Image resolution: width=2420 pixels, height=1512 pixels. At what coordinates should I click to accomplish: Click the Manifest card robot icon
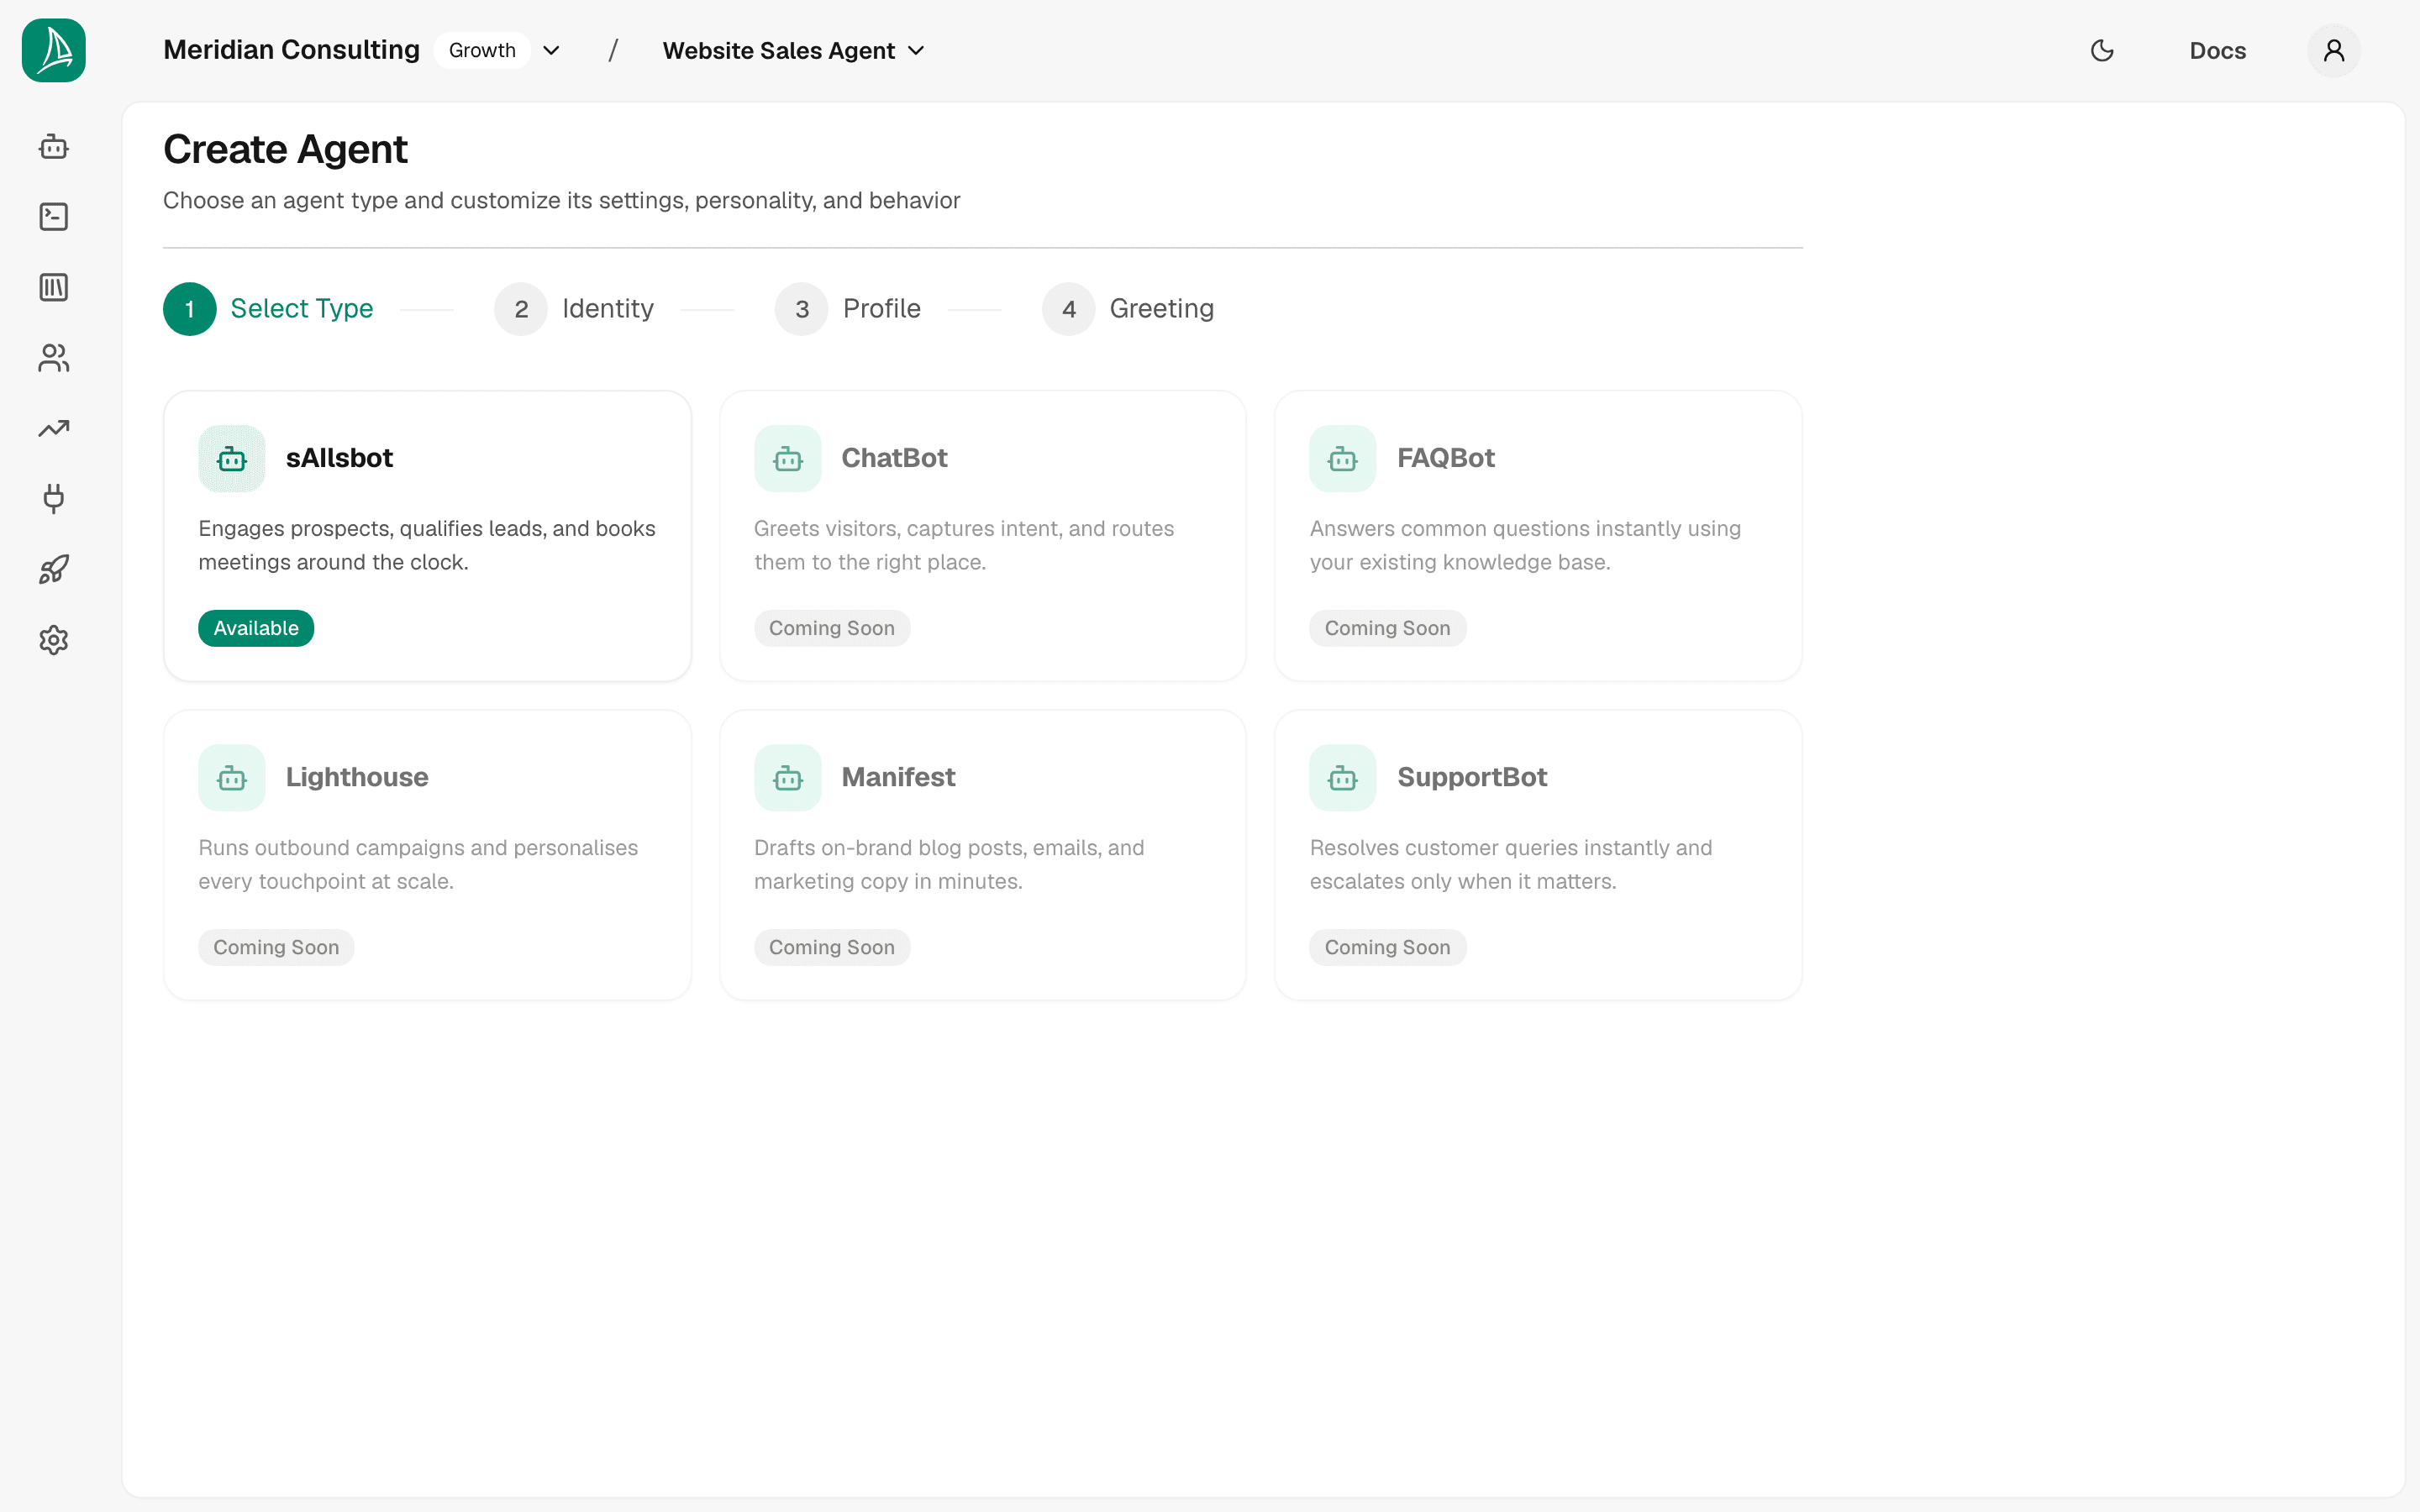788,778
